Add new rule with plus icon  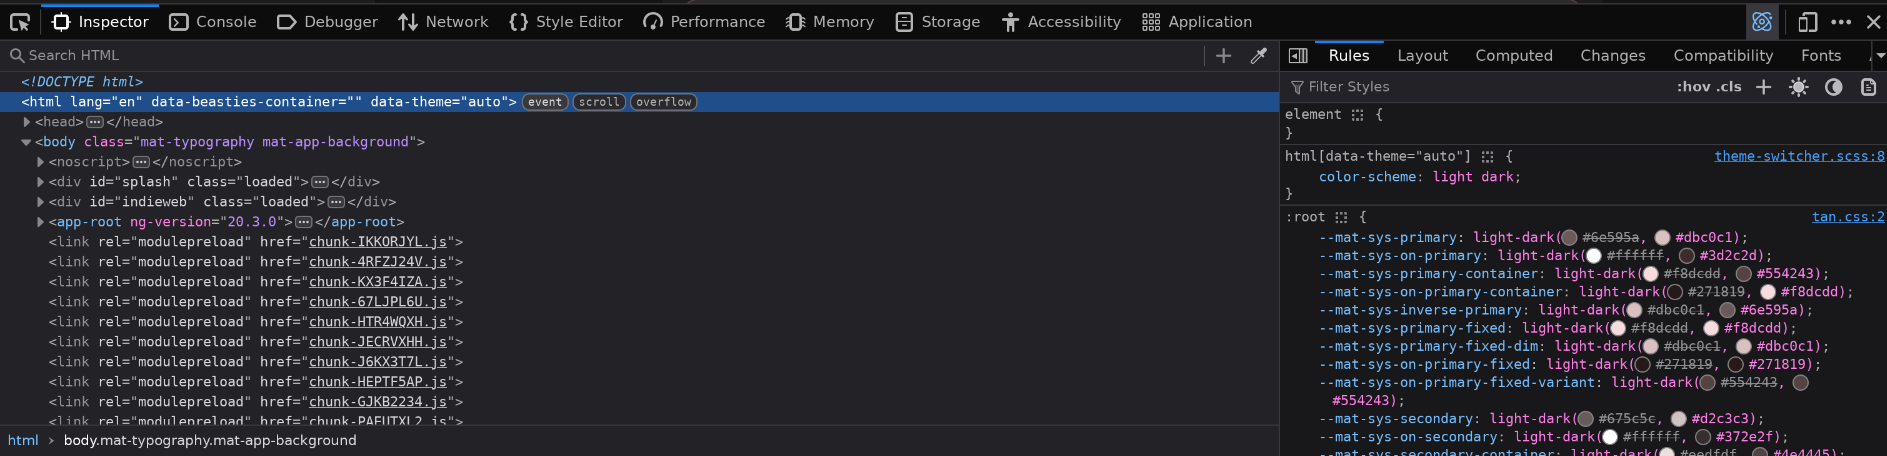pos(1764,87)
